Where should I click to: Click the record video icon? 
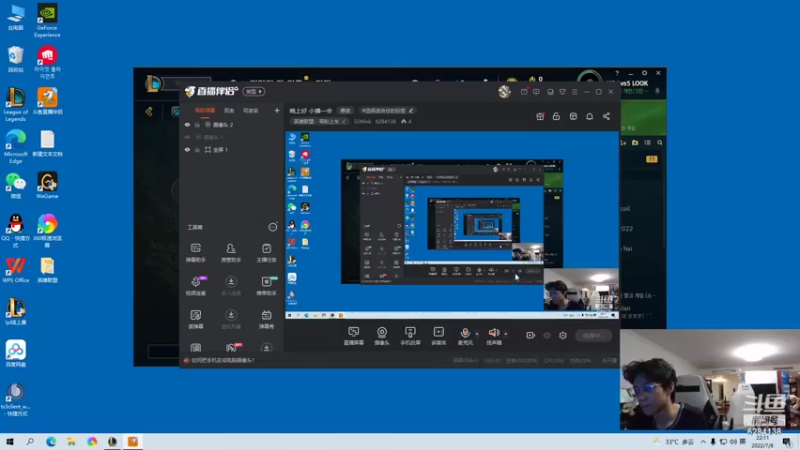[x=531, y=335]
